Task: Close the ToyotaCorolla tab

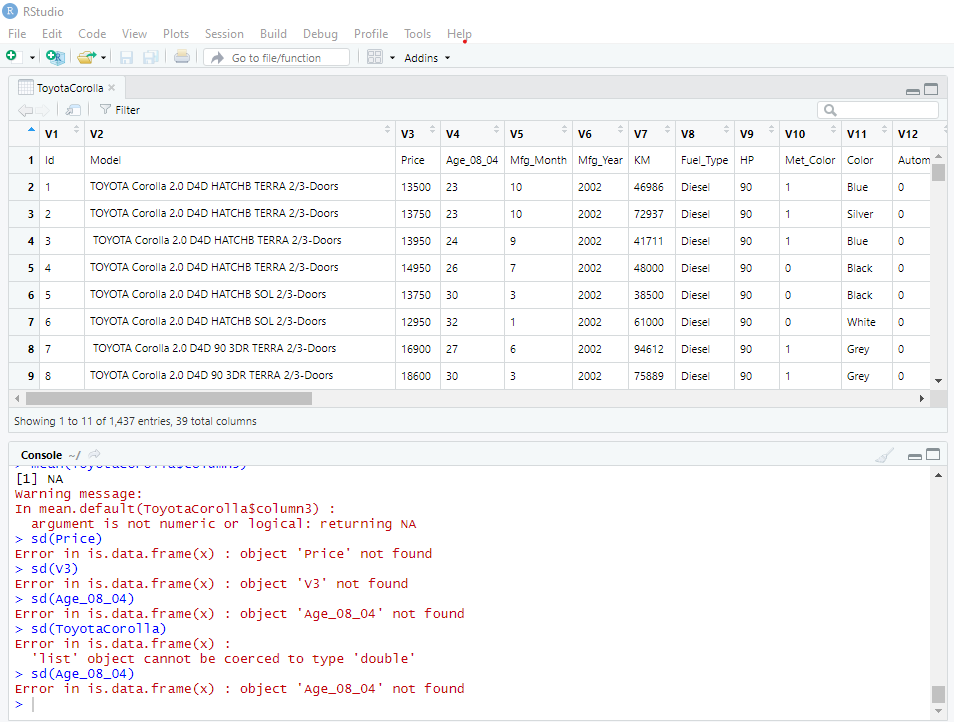Action: coord(112,88)
